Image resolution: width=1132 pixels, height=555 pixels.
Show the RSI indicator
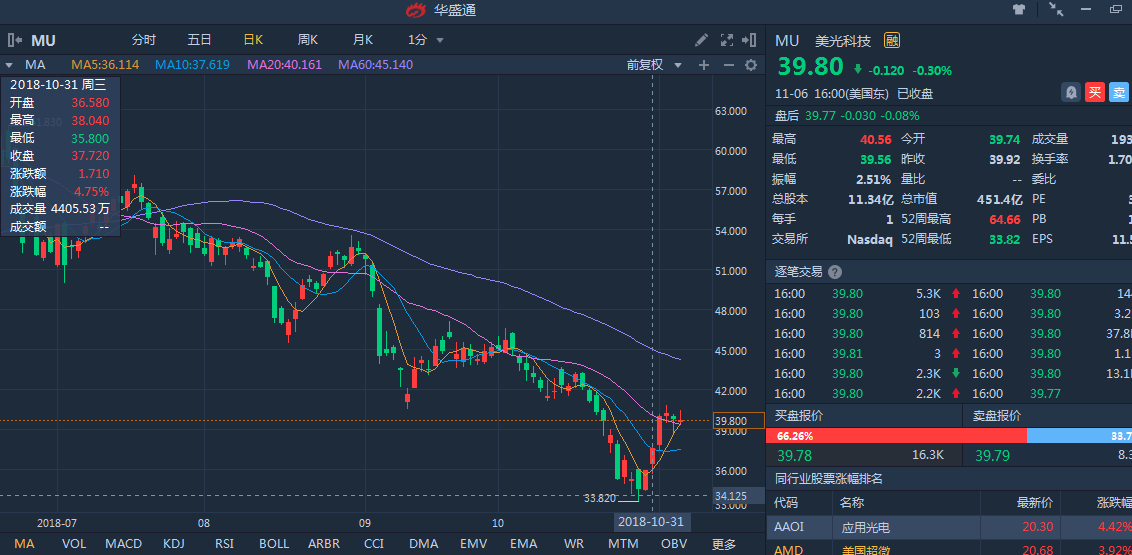point(224,543)
